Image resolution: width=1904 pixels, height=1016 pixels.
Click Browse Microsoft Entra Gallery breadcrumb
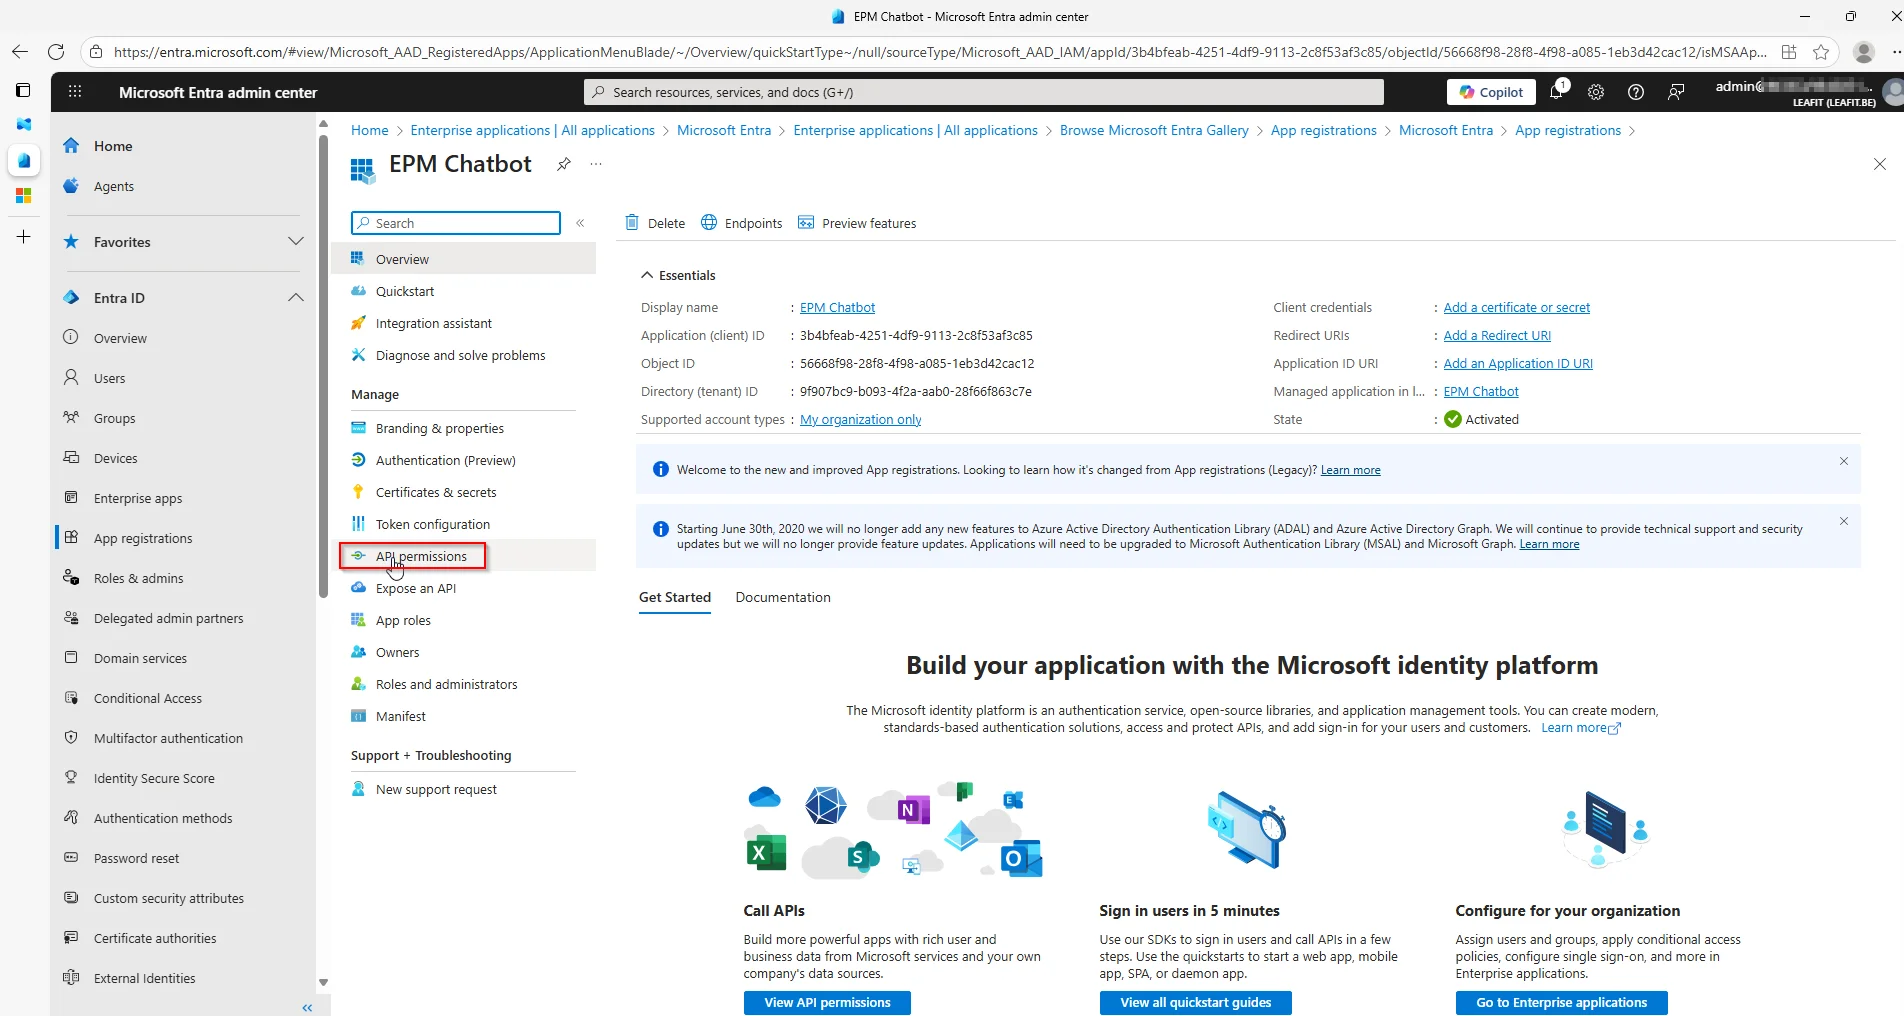coord(1154,130)
